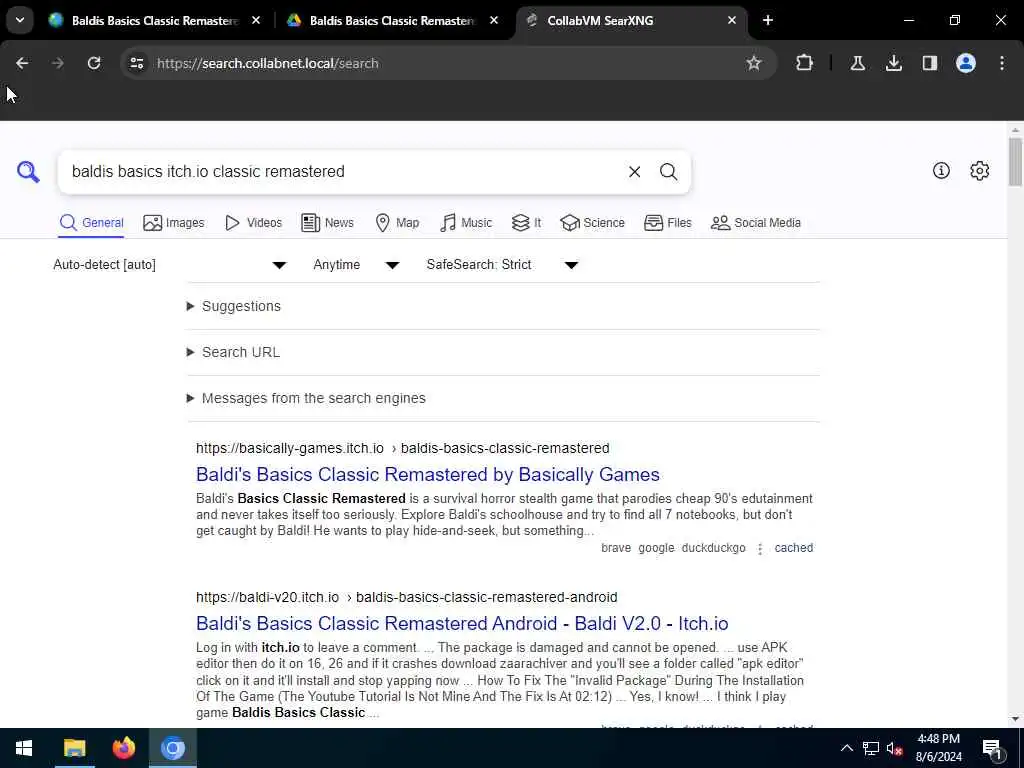Open Baldi's Basics Classic Remastered by Basically Games

428,474
